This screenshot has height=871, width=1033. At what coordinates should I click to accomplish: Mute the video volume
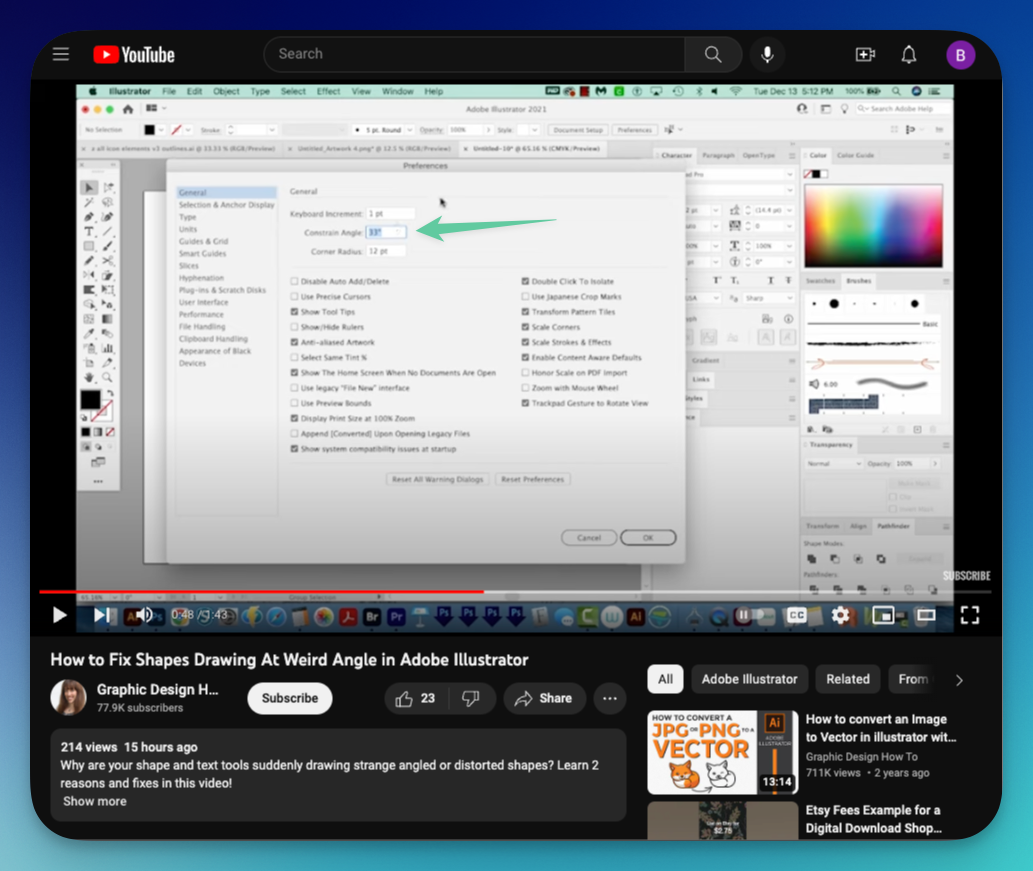144,615
